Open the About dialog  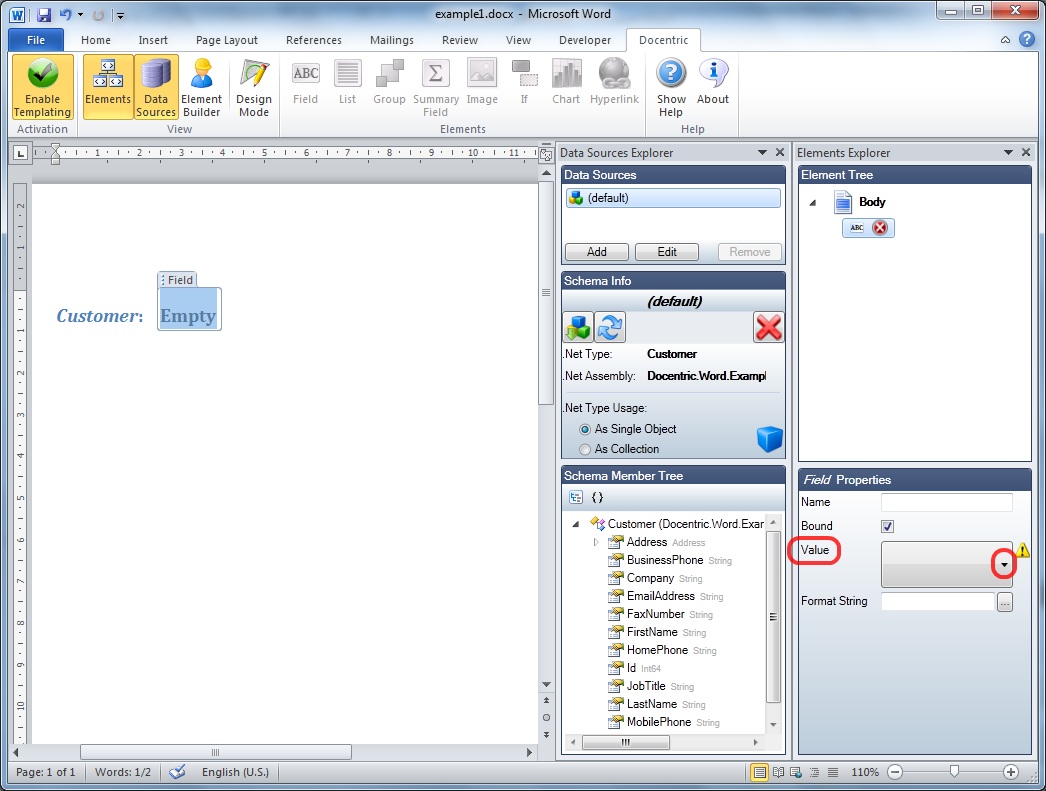click(713, 83)
